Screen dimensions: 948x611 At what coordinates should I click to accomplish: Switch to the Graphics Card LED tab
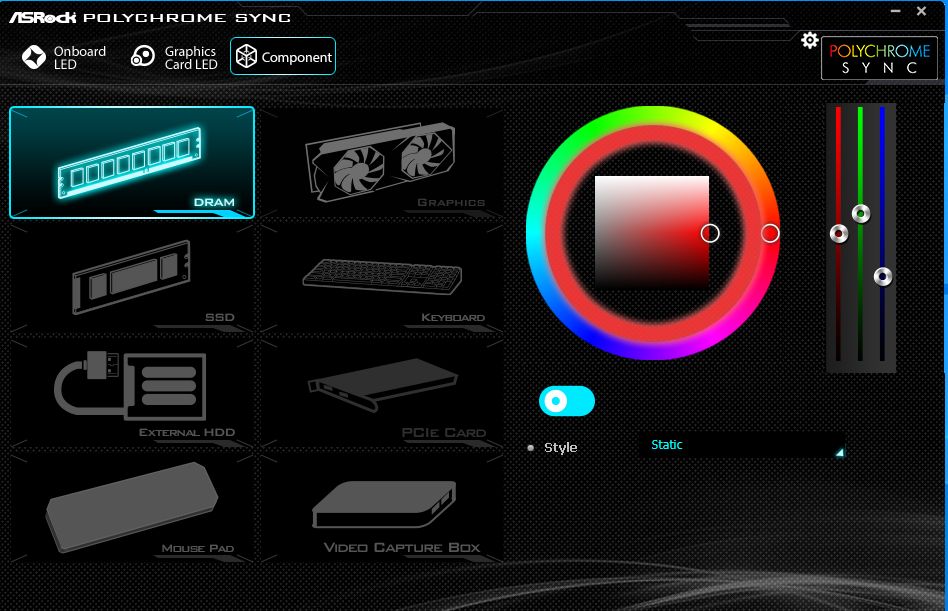click(175, 57)
